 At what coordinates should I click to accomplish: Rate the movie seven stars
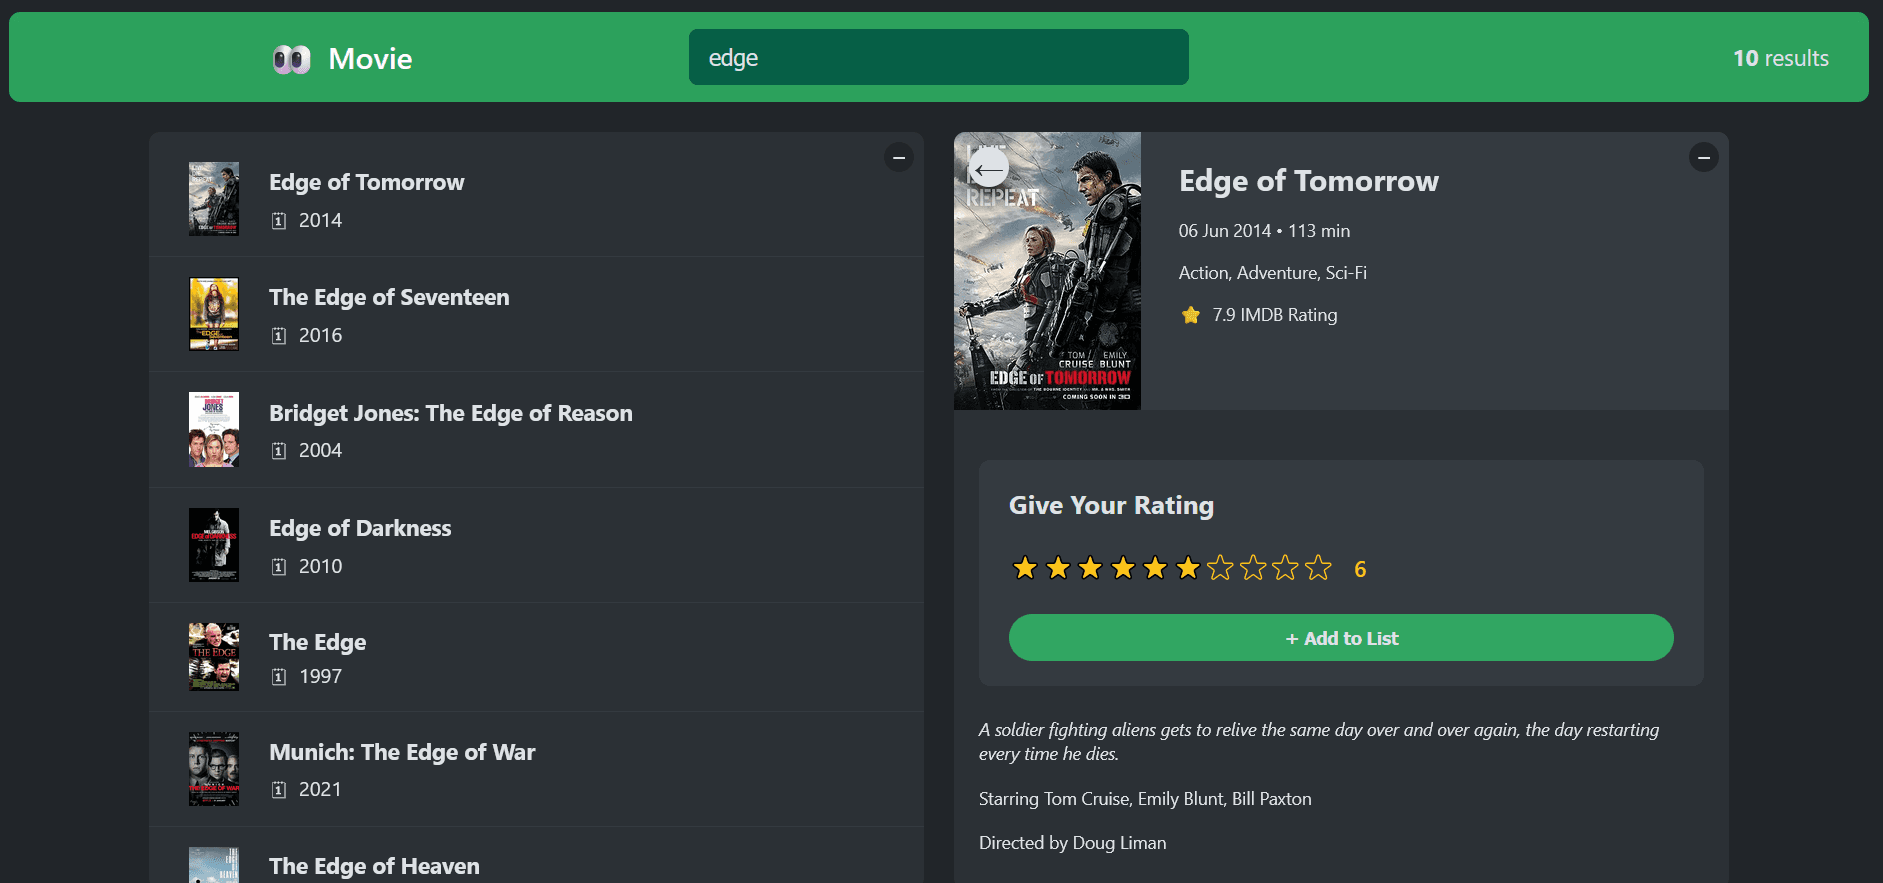tap(1220, 568)
